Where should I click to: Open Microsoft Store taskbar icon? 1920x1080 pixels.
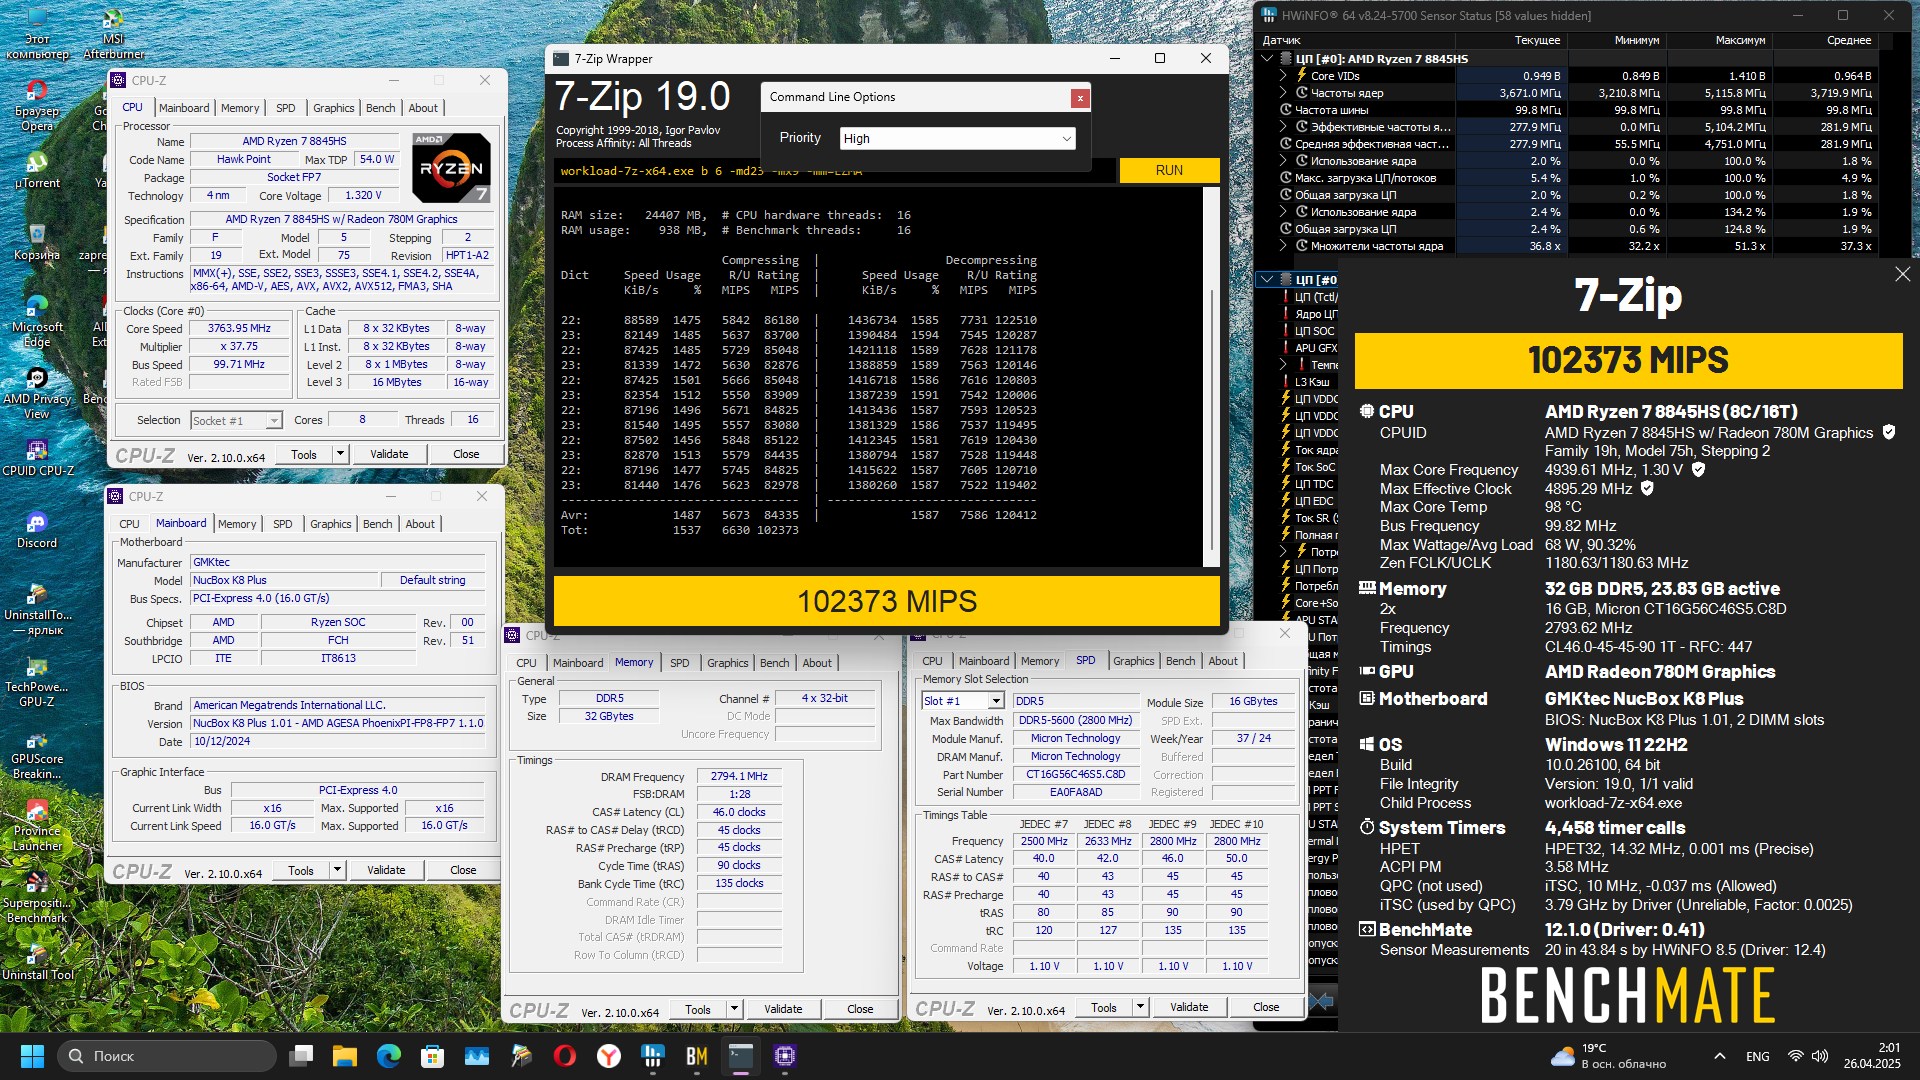click(x=433, y=1056)
